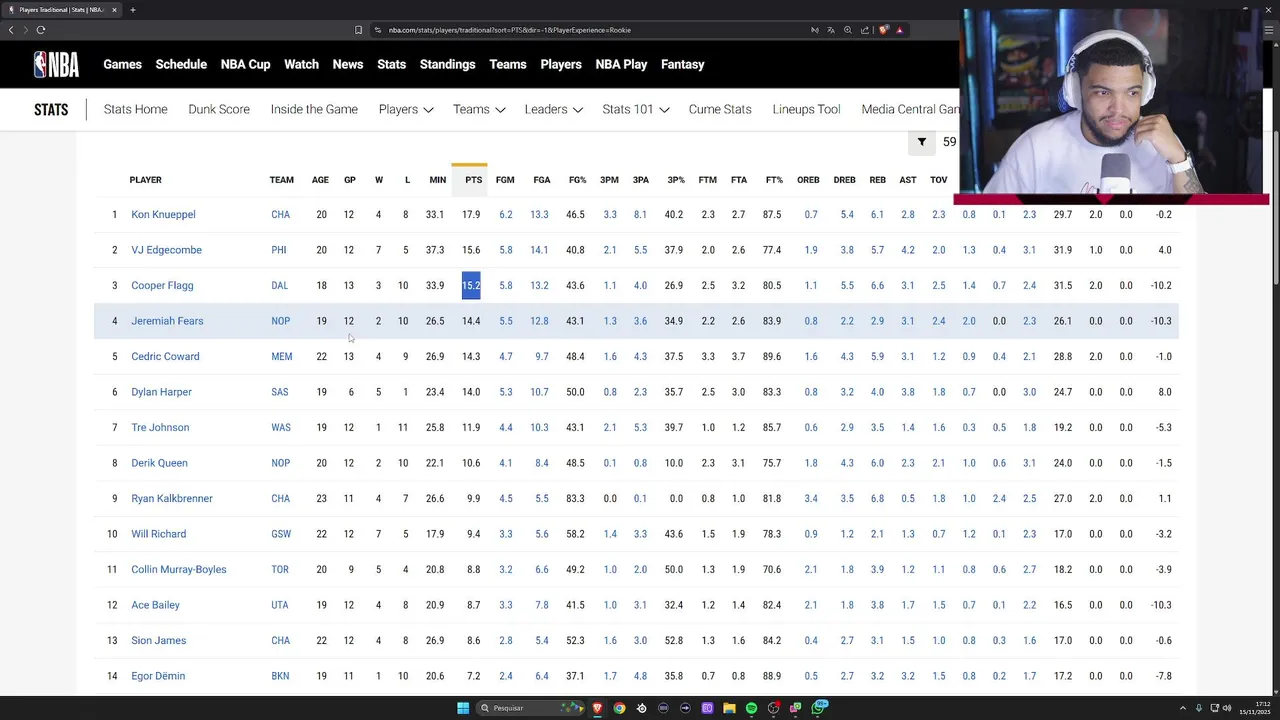
Task: Sort the table by the FG% column
Action: [x=577, y=180]
